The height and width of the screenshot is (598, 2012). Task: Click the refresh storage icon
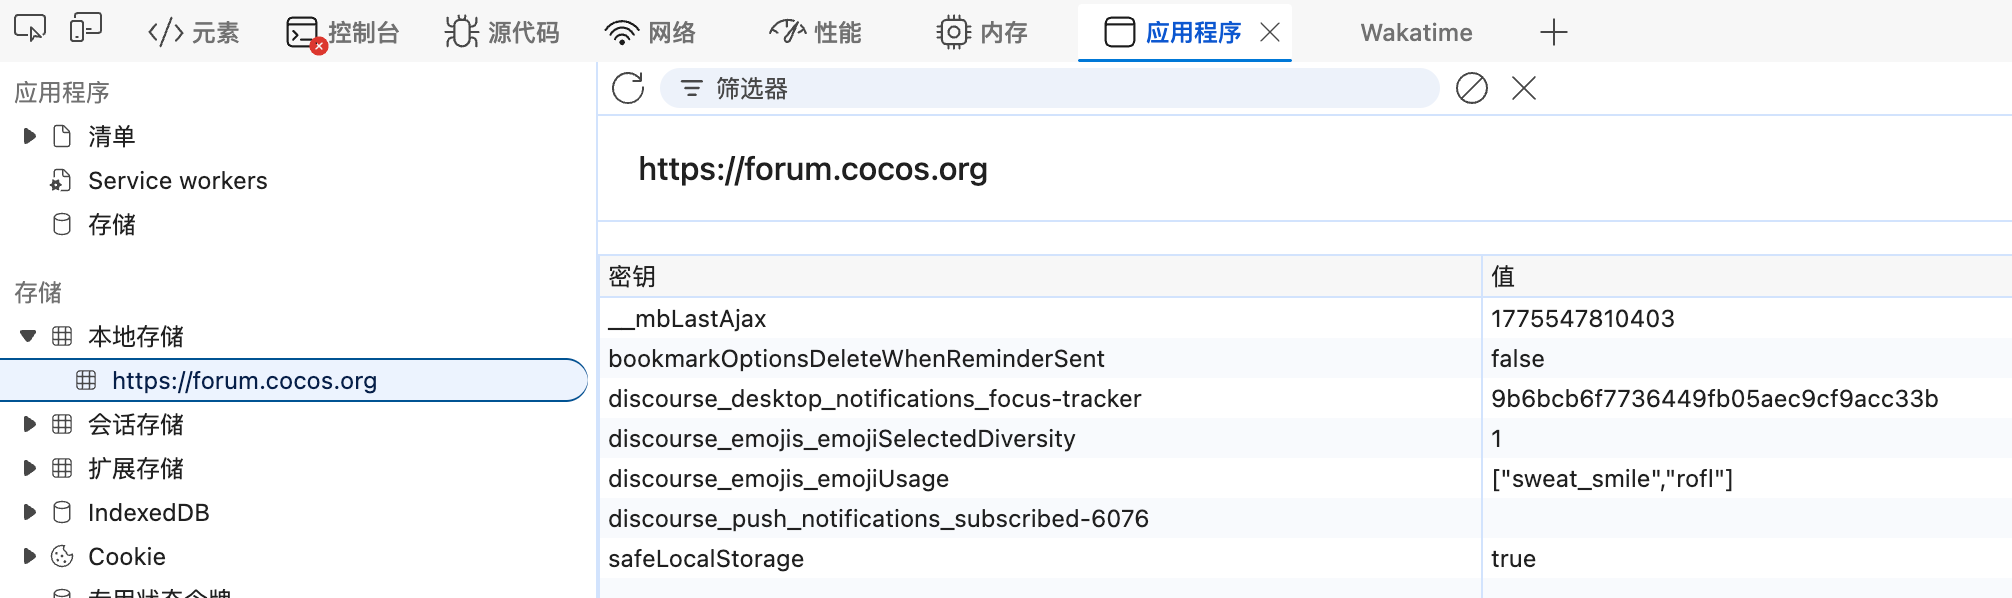(x=628, y=89)
